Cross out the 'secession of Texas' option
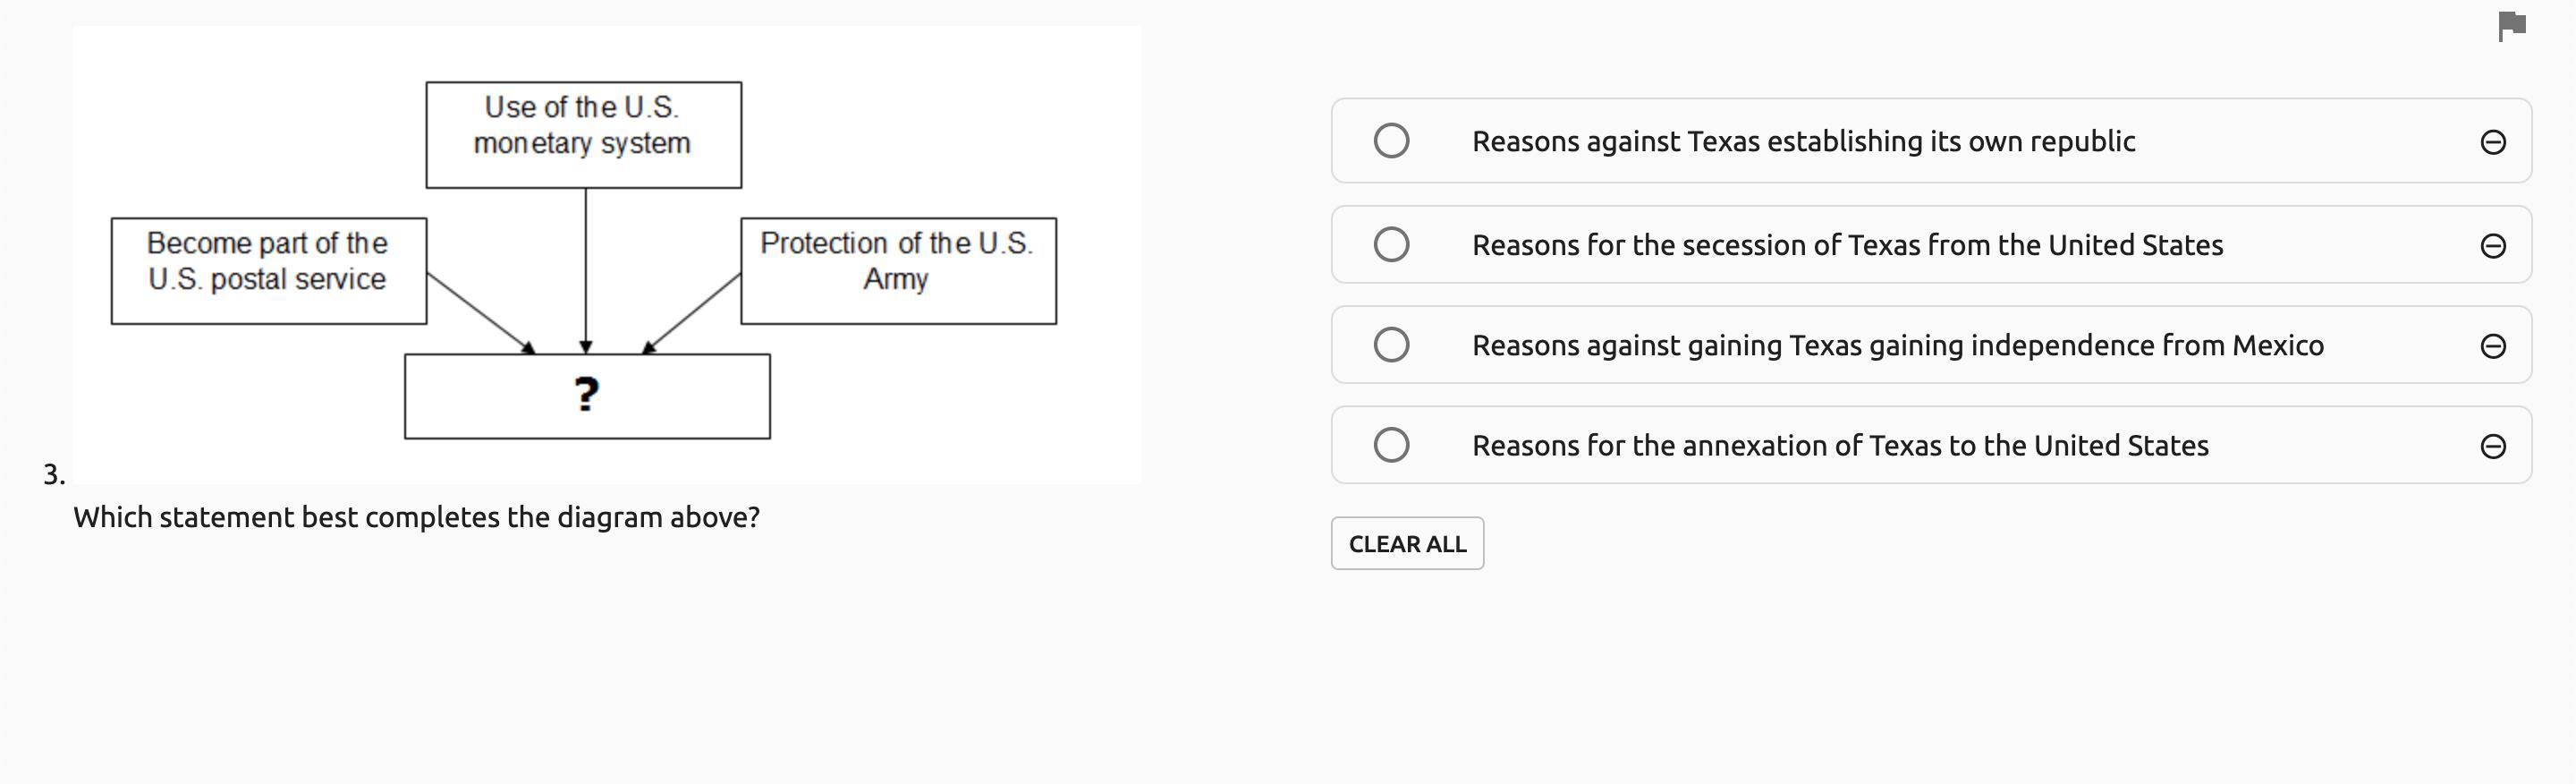This screenshot has width=2576, height=784. pos(2492,246)
